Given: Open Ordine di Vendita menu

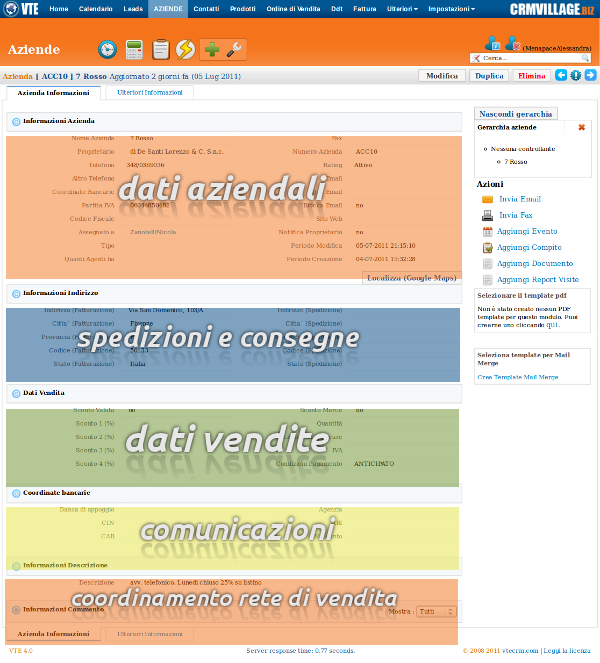Looking at the screenshot, I should (293, 8).
